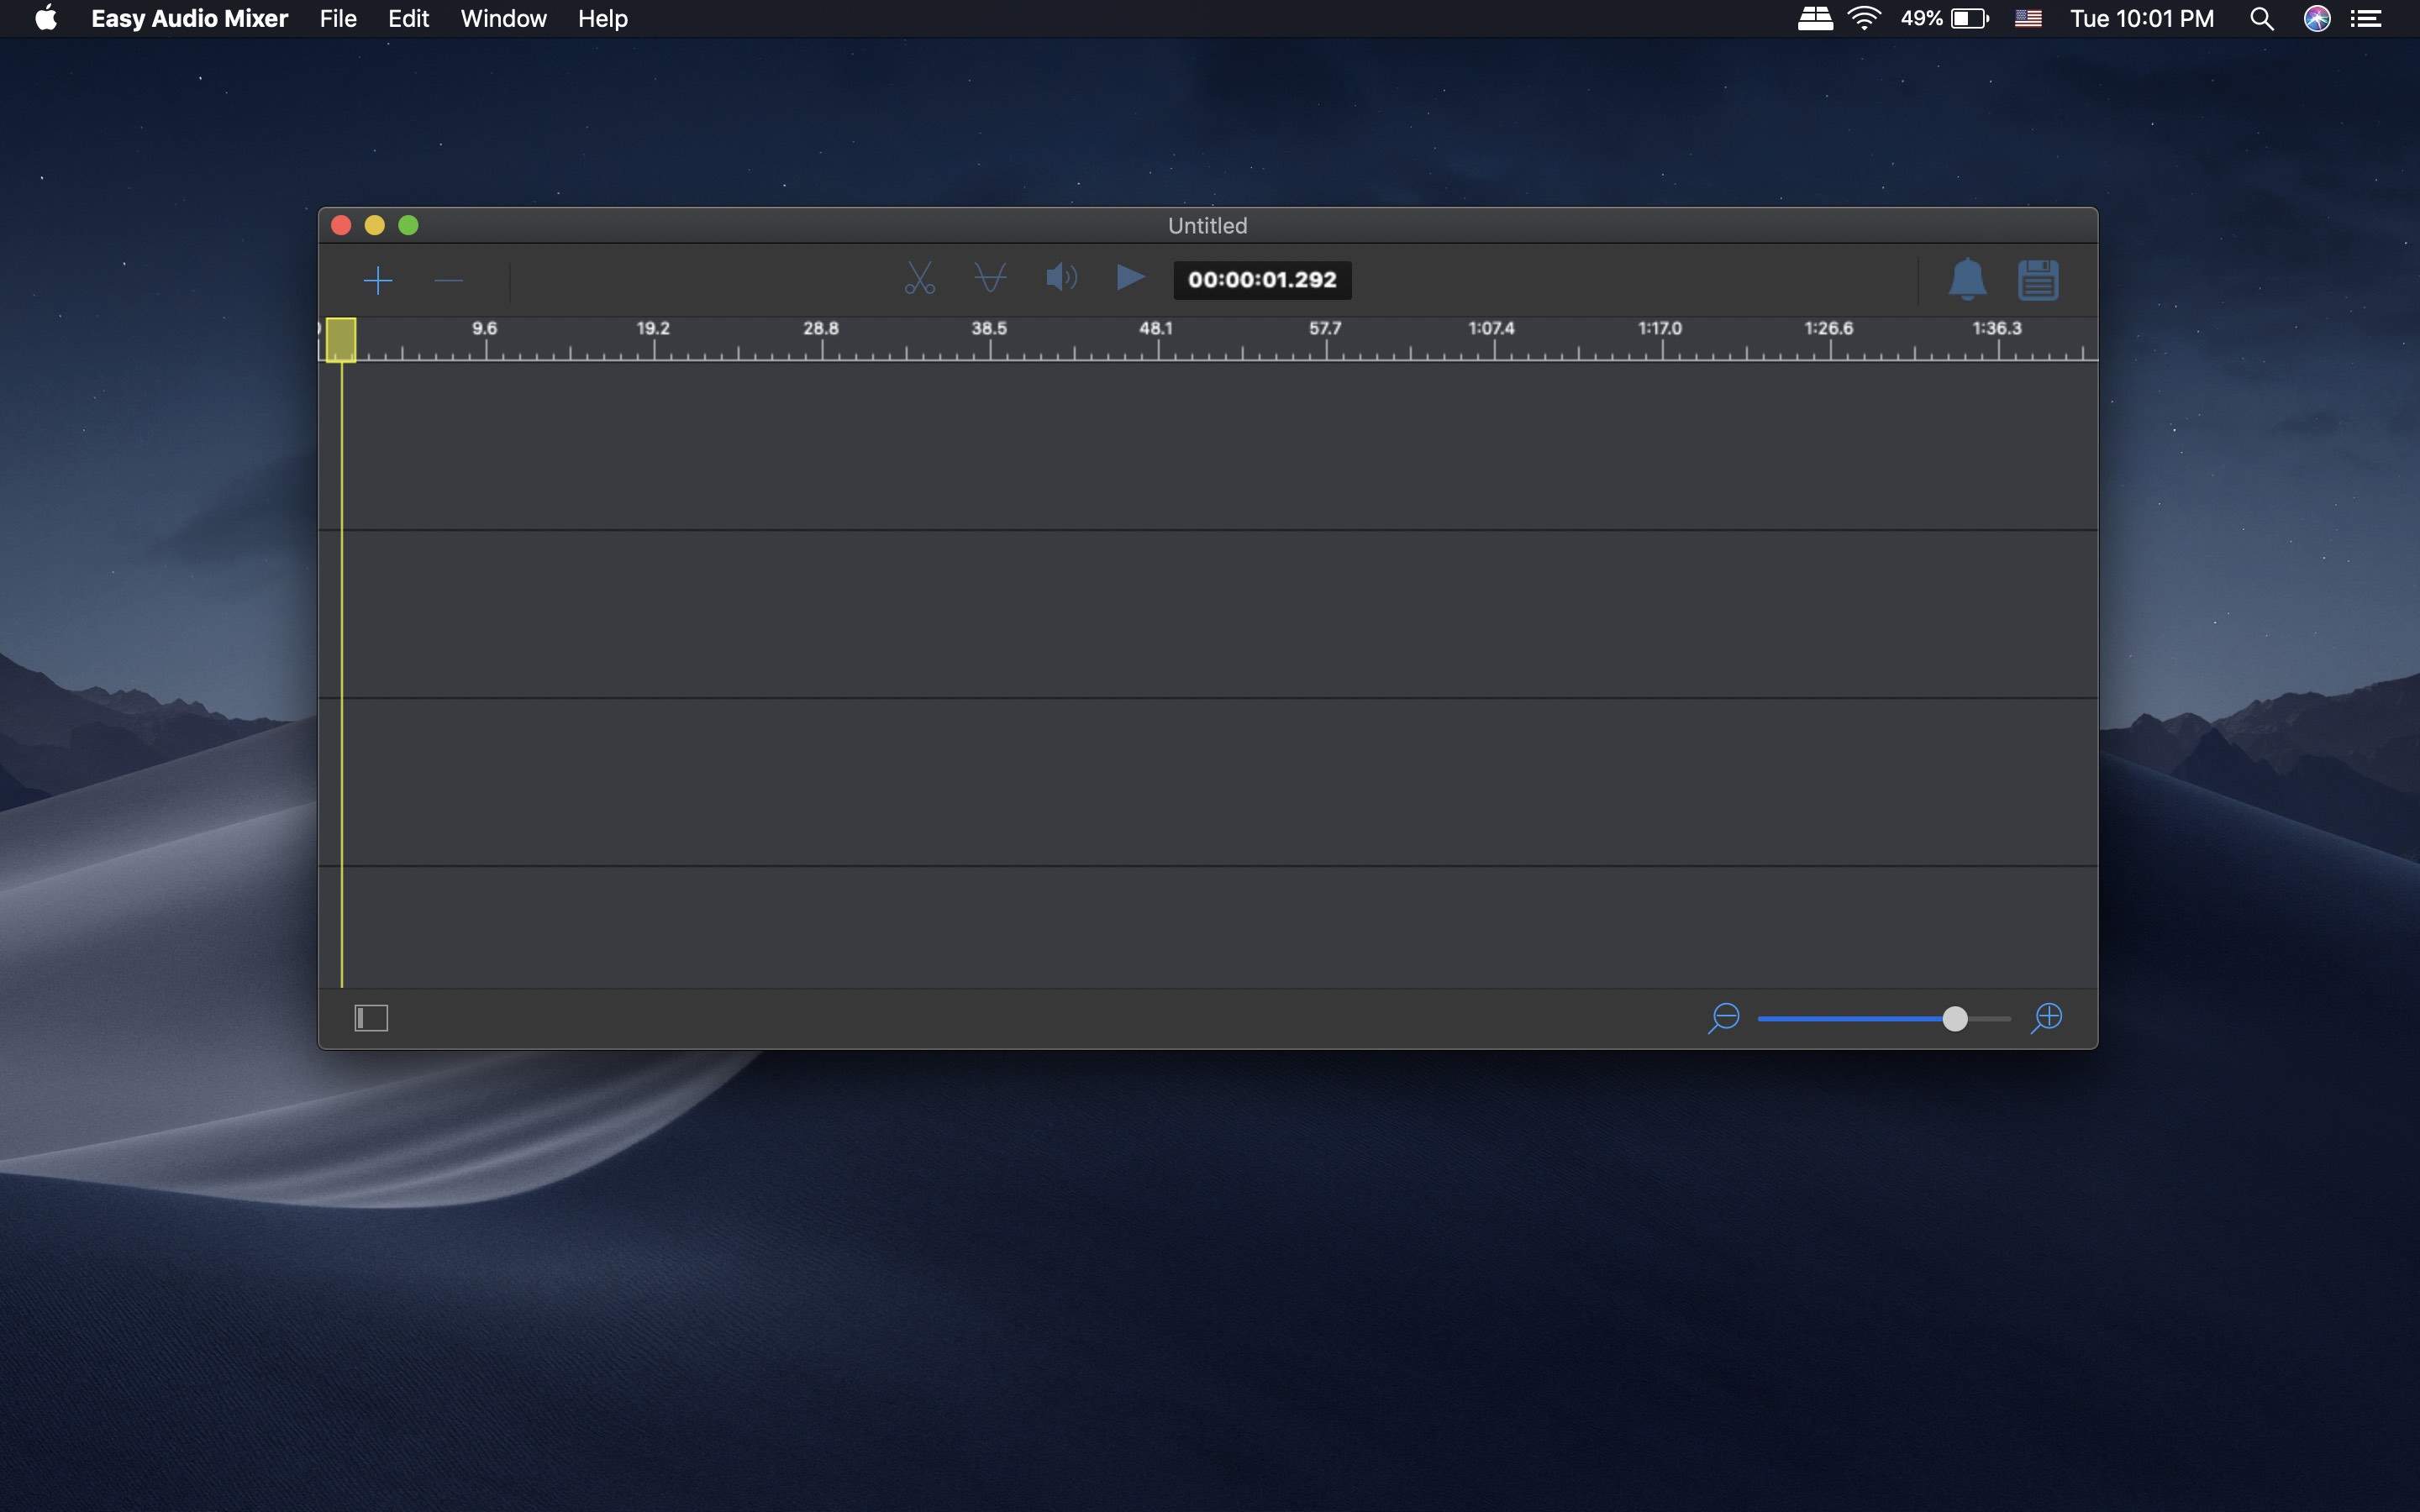The height and width of the screenshot is (1512, 2420).
Task: Click the stacked drives icon in menu bar
Action: click(x=1815, y=18)
